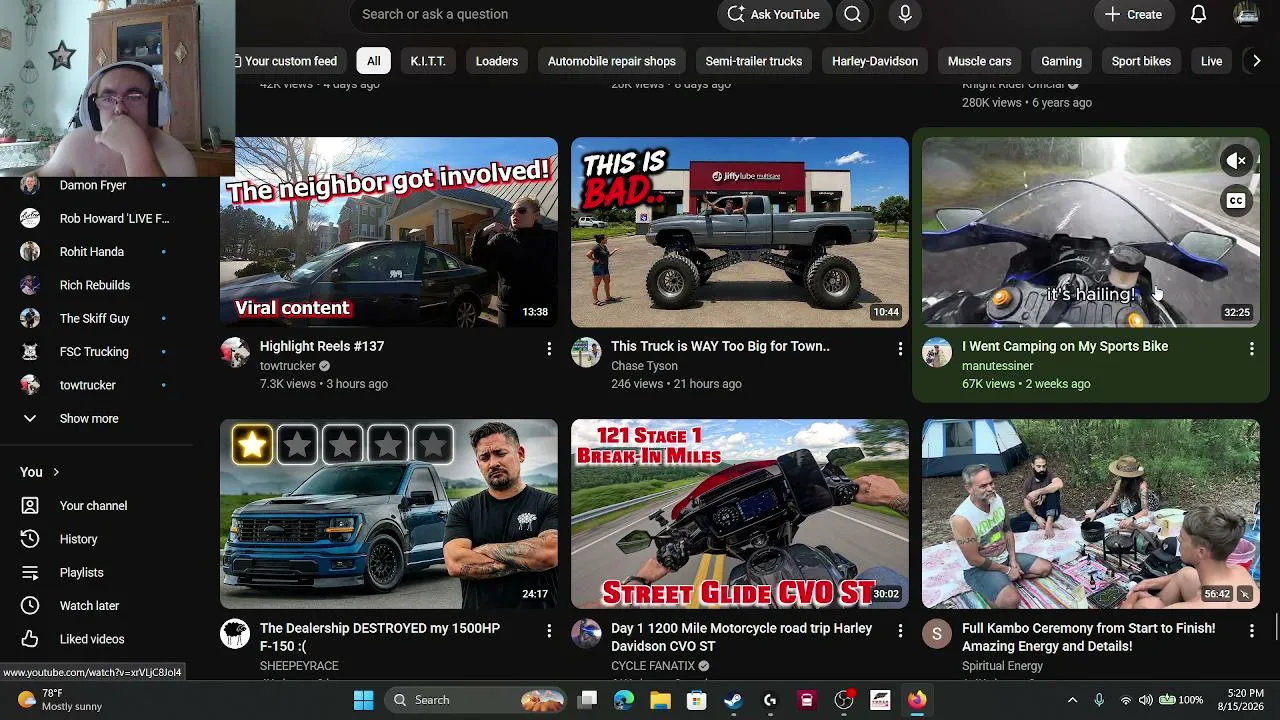This screenshot has height=720, width=1280.
Task: Filter by Semi-trailer trucks
Action: pyautogui.click(x=754, y=61)
